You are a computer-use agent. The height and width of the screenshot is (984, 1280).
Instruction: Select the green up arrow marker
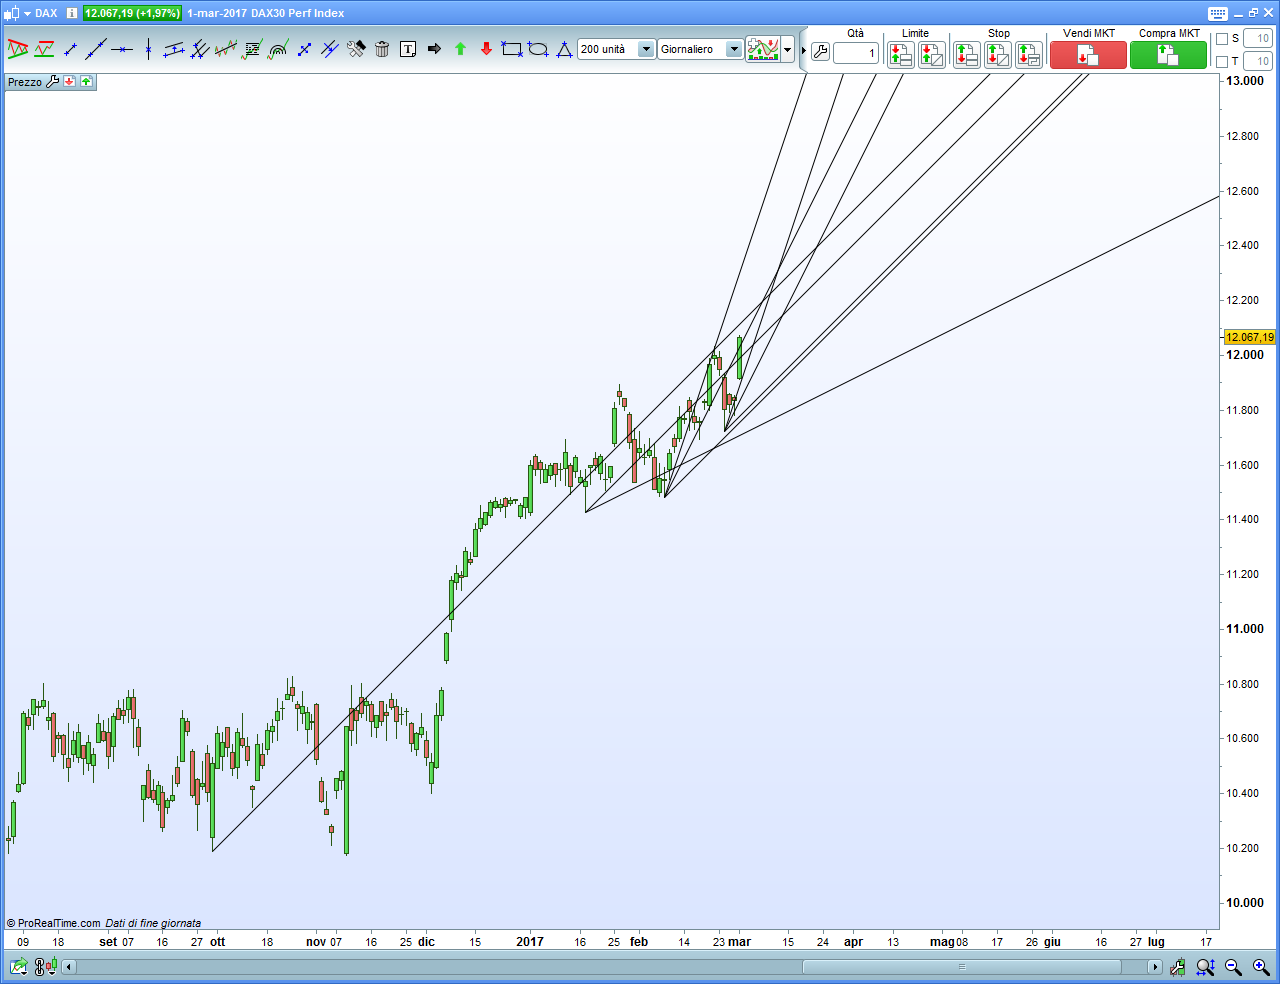[x=460, y=49]
